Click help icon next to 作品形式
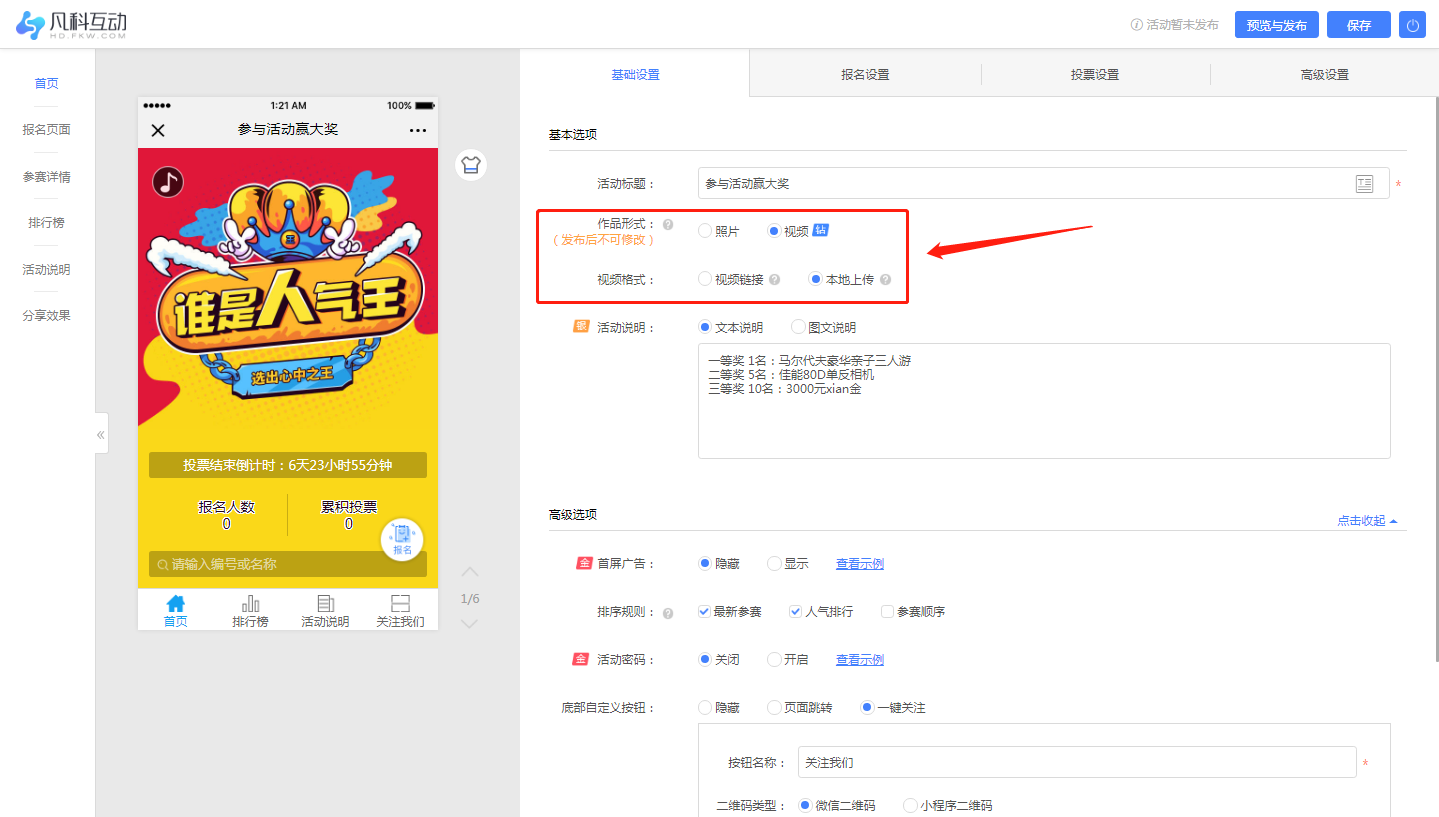This screenshot has width=1439, height=817. click(668, 225)
